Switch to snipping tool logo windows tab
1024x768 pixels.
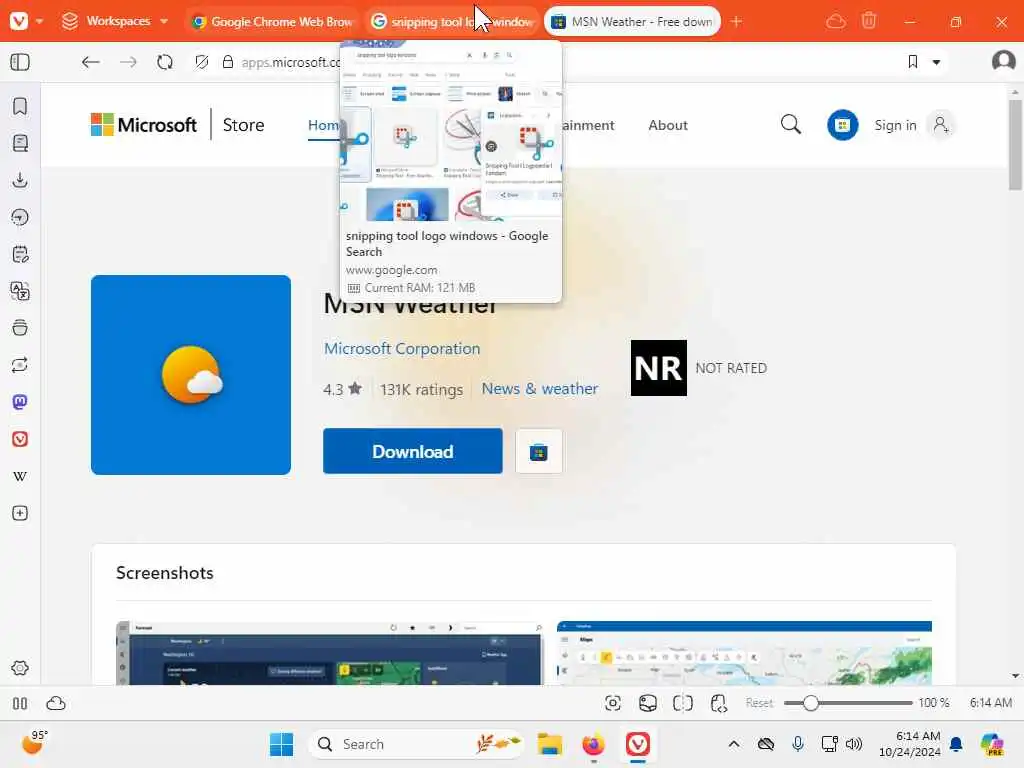pos(452,22)
